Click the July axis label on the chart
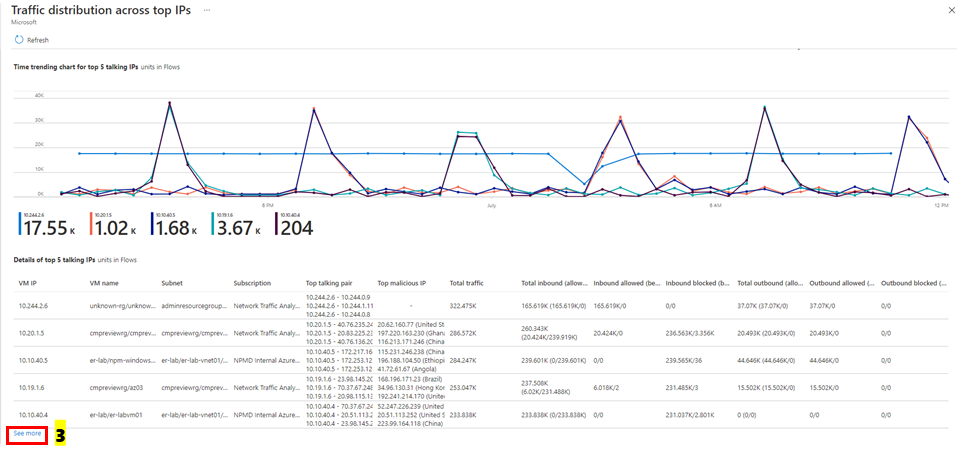 click(492, 206)
